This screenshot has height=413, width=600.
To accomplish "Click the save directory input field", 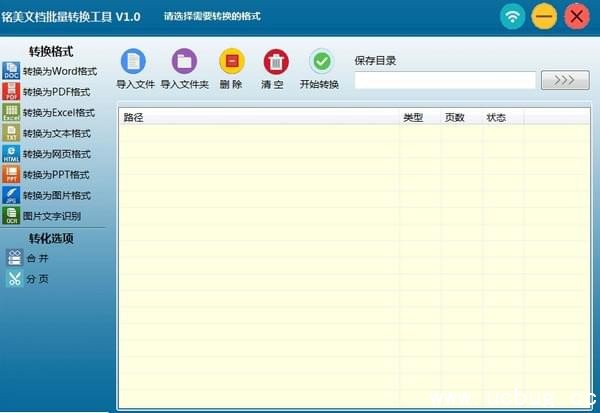I will (445, 80).
